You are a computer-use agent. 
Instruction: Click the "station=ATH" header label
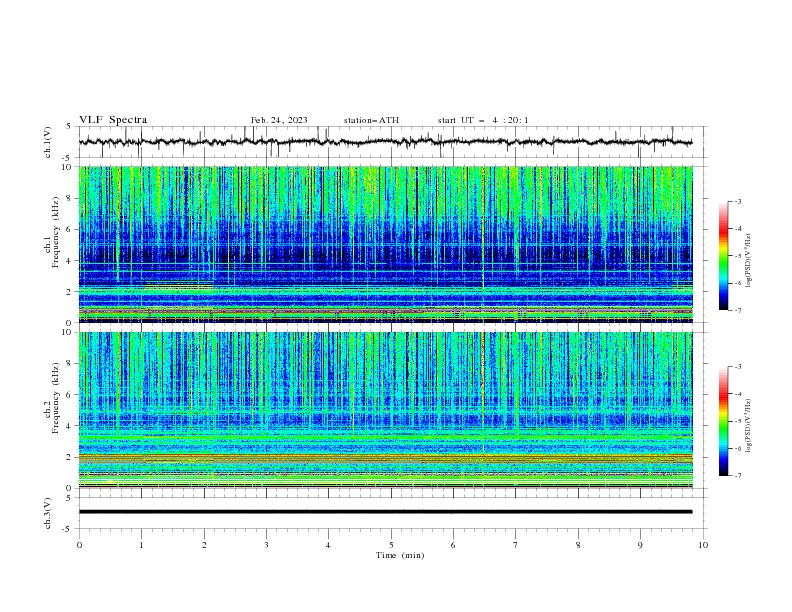tap(371, 120)
